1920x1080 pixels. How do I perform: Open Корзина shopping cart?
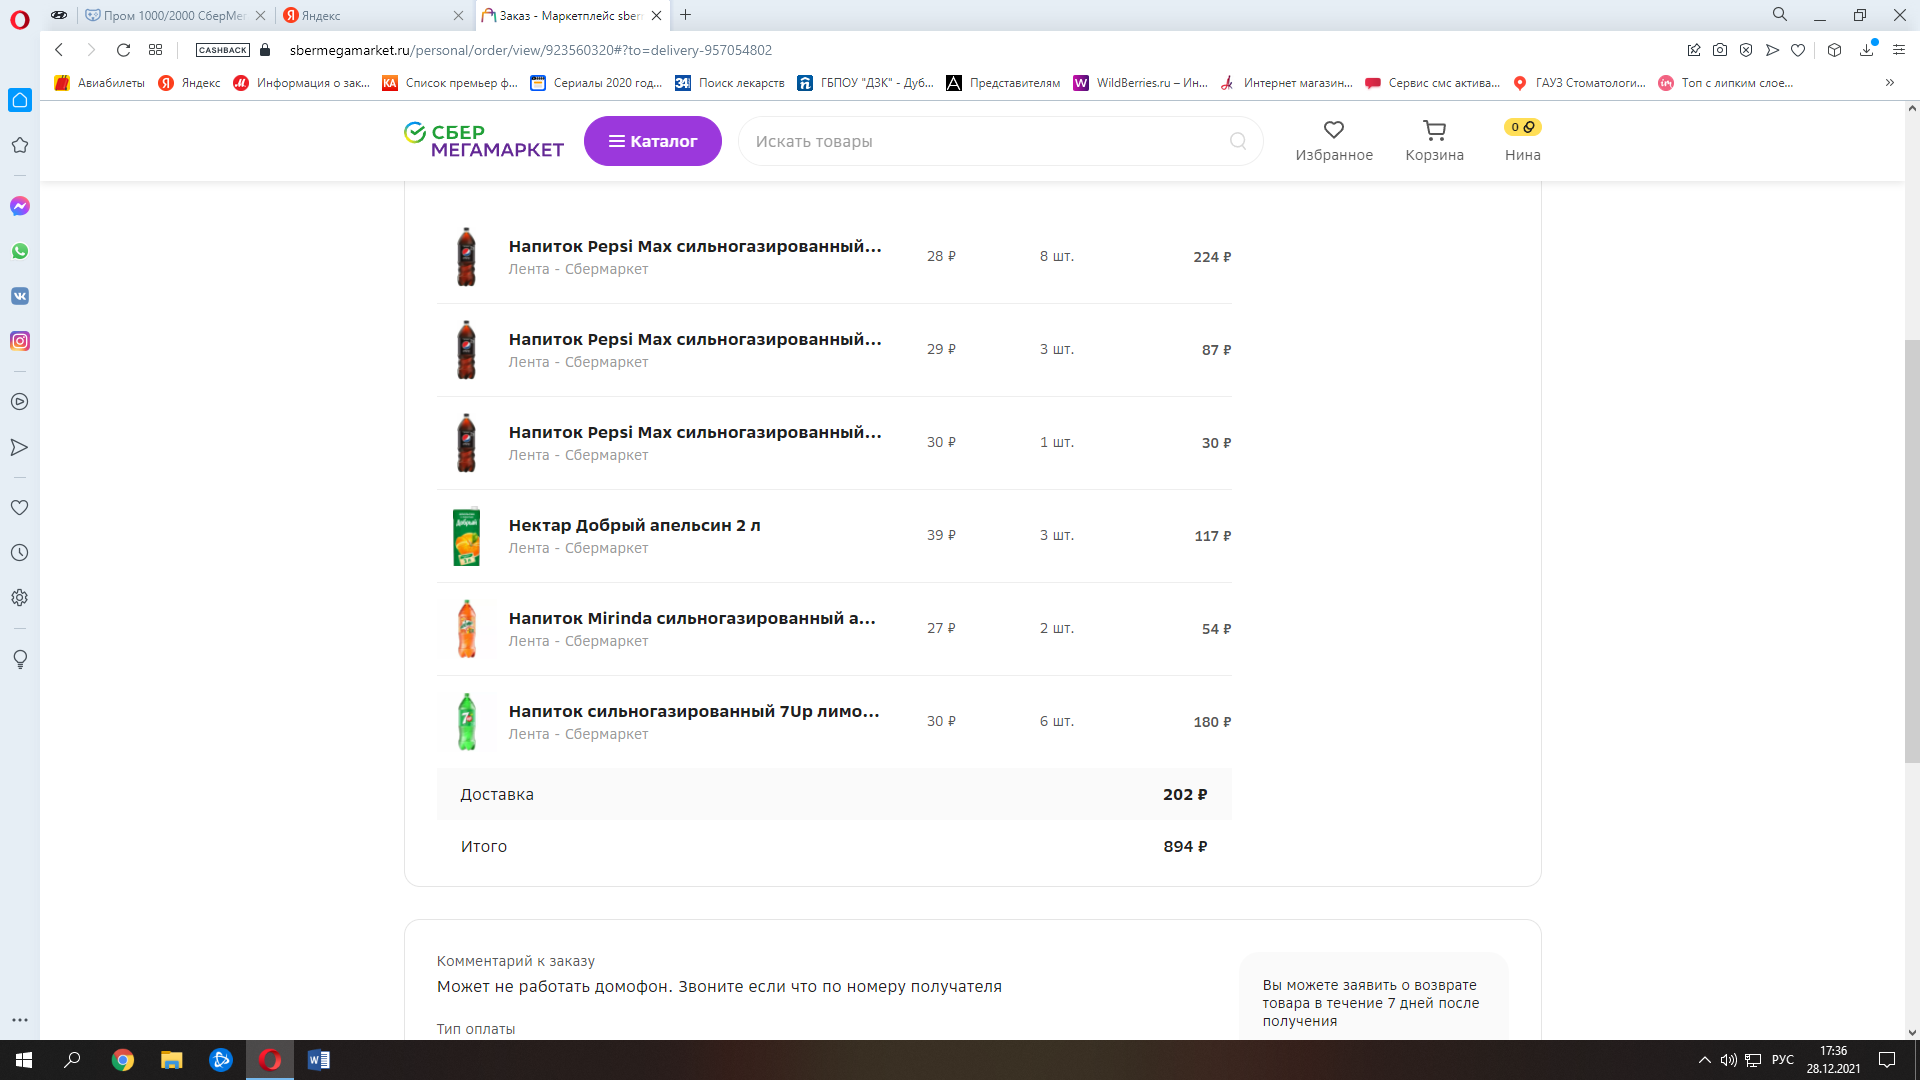[x=1434, y=141]
